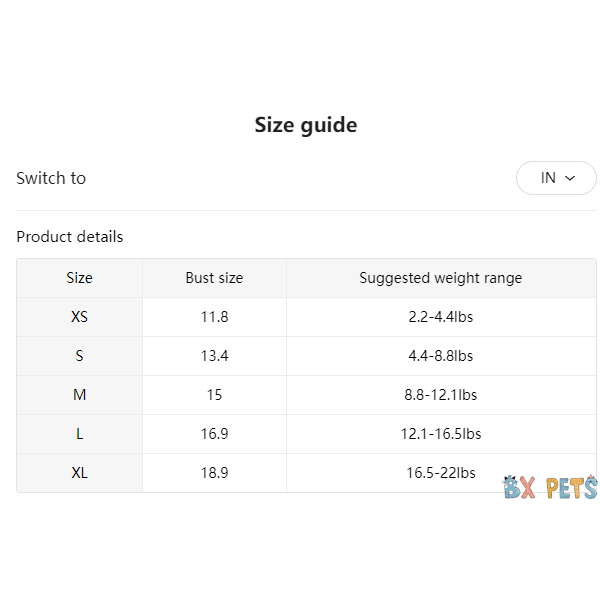Click bust size value 11.8
The width and height of the screenshot is (600, 600).
click(x=214, y=317)
